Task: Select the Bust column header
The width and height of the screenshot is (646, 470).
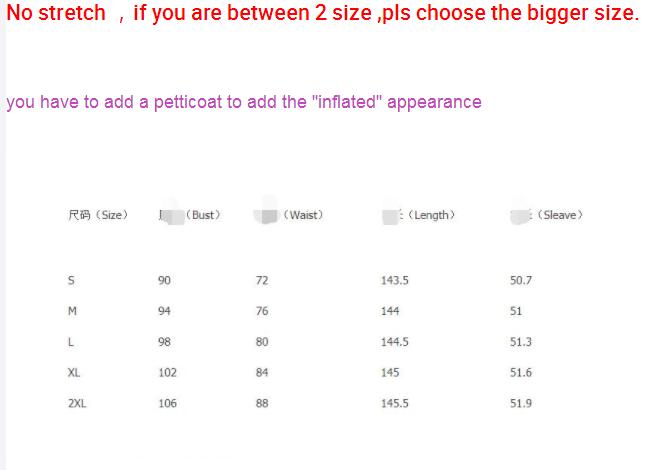Action: (190, 215)
